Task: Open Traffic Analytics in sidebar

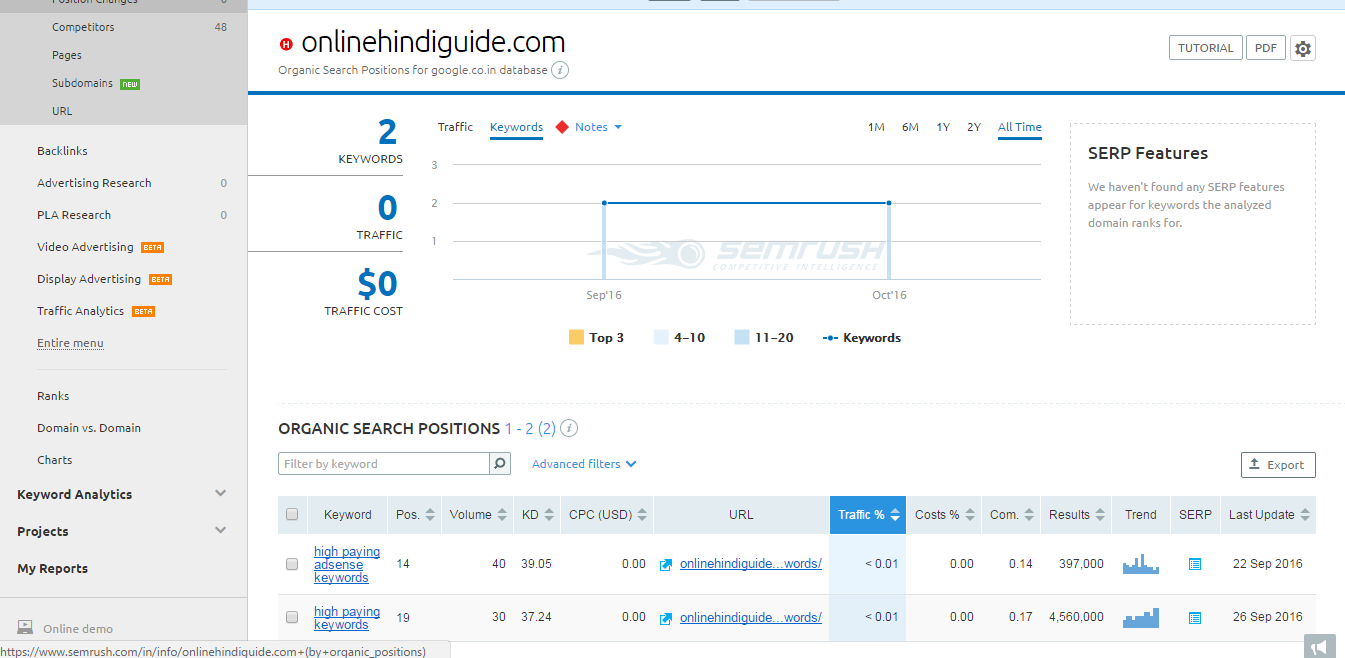Action: pos(81,311)
